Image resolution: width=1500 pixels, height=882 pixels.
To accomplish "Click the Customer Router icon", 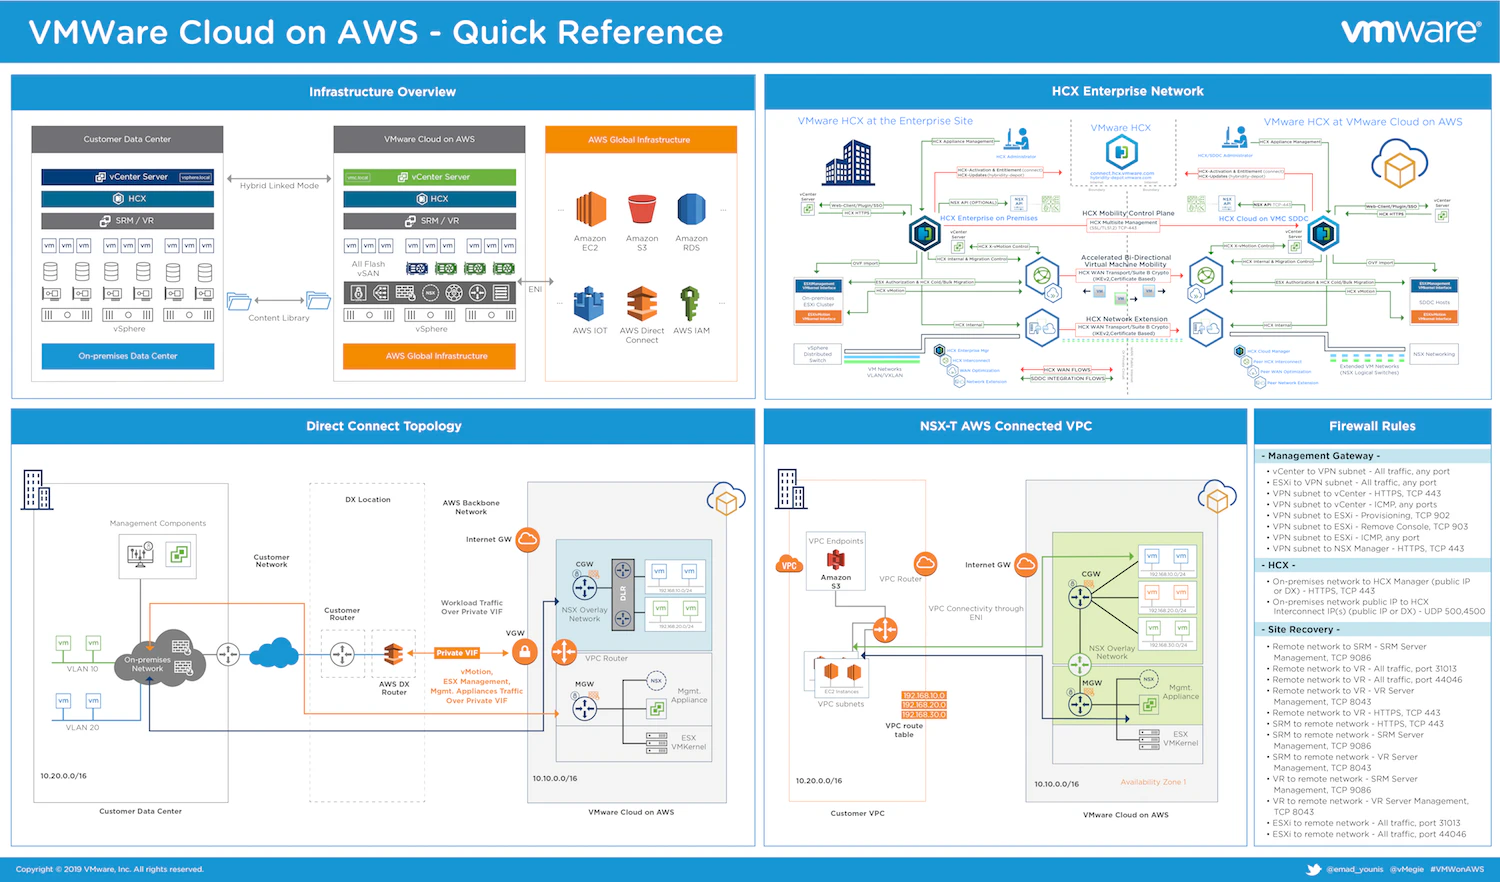I will click(x=342, y=654).
